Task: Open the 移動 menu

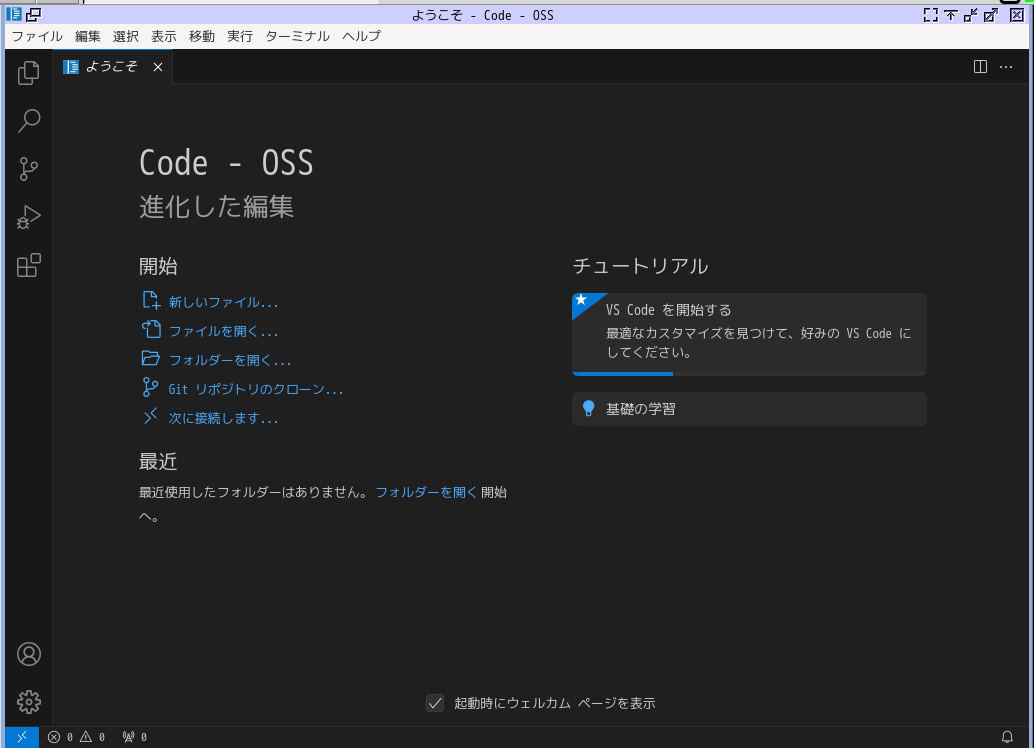Action: point(202,36)
